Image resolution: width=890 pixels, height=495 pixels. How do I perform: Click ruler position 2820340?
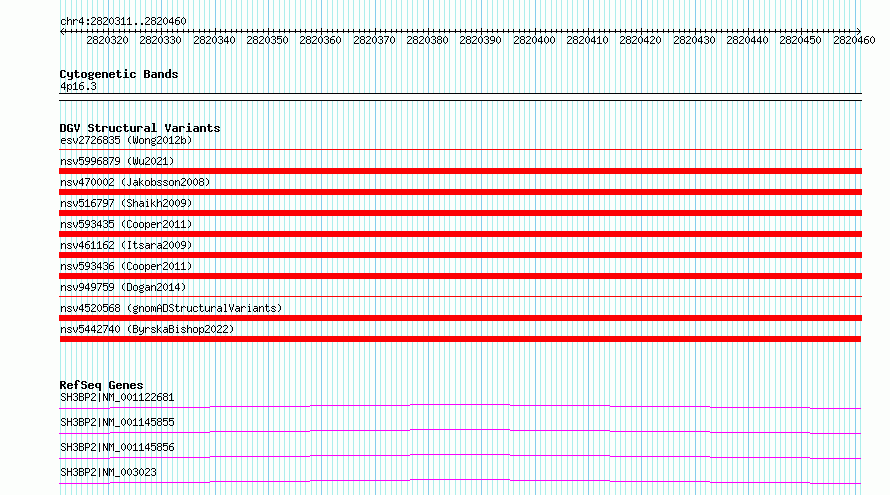(x=214, y=40)
